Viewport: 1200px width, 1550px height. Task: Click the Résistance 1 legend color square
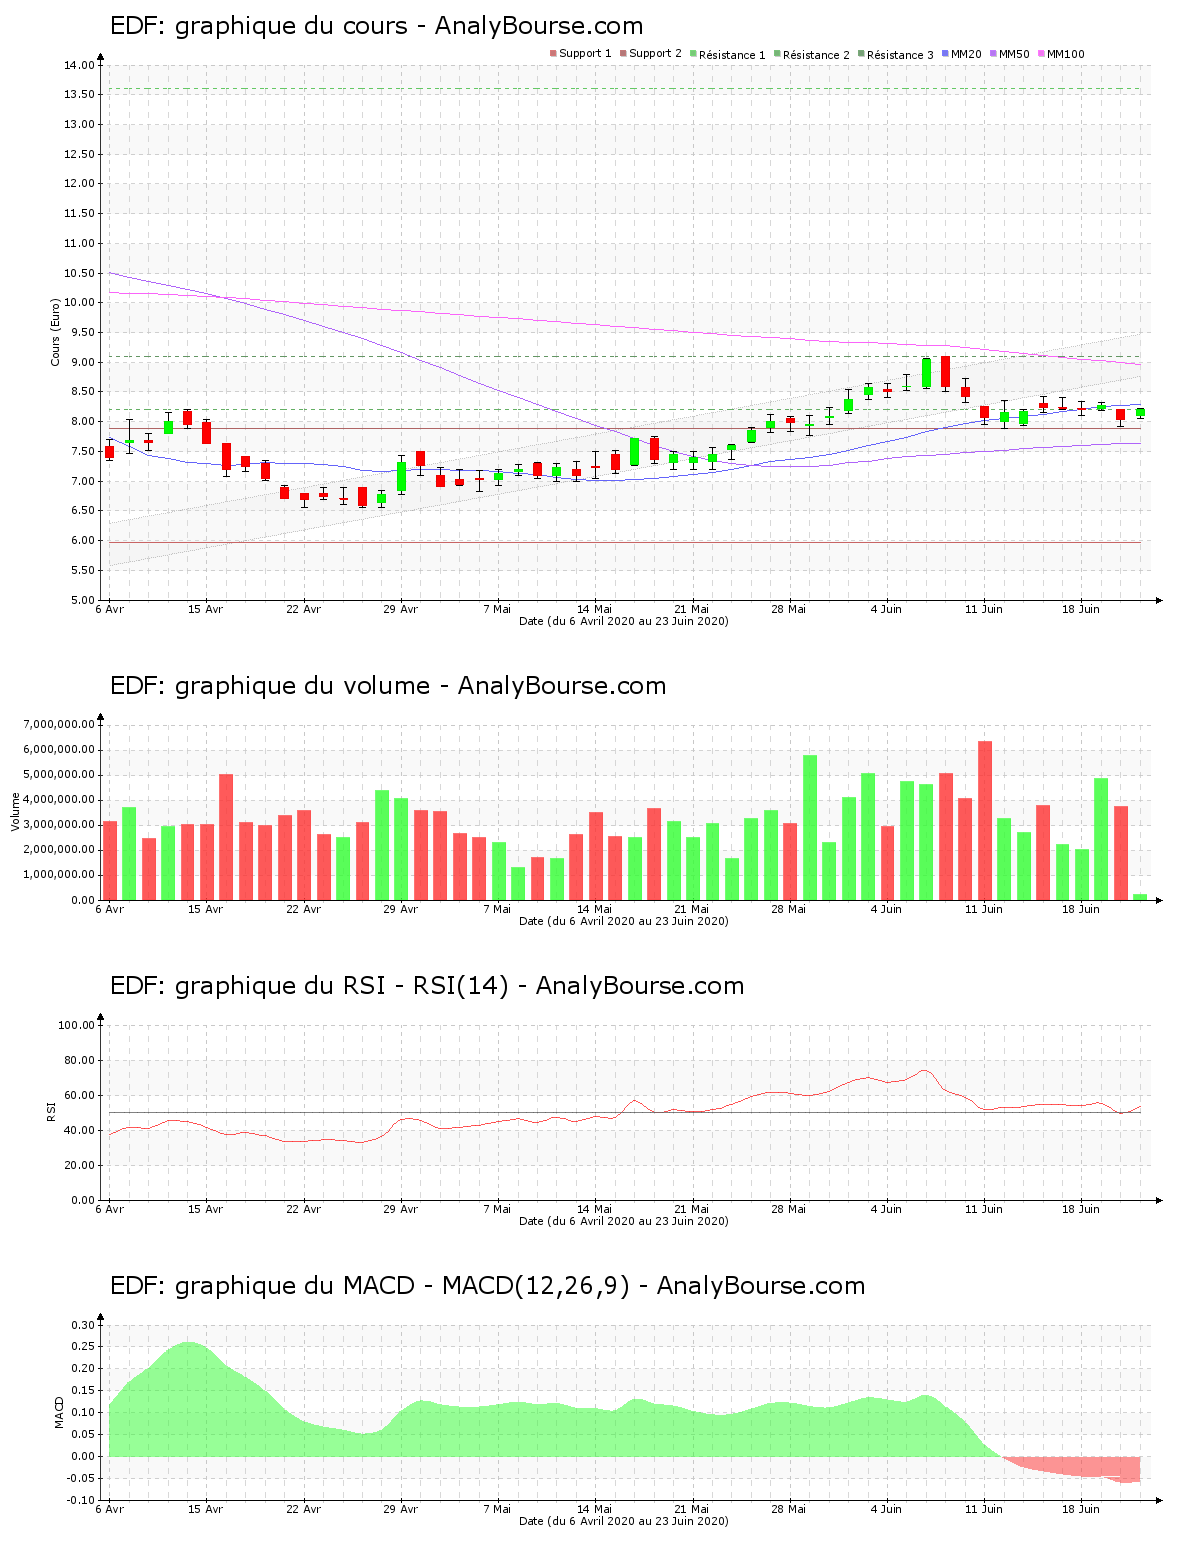pos(693,54)
